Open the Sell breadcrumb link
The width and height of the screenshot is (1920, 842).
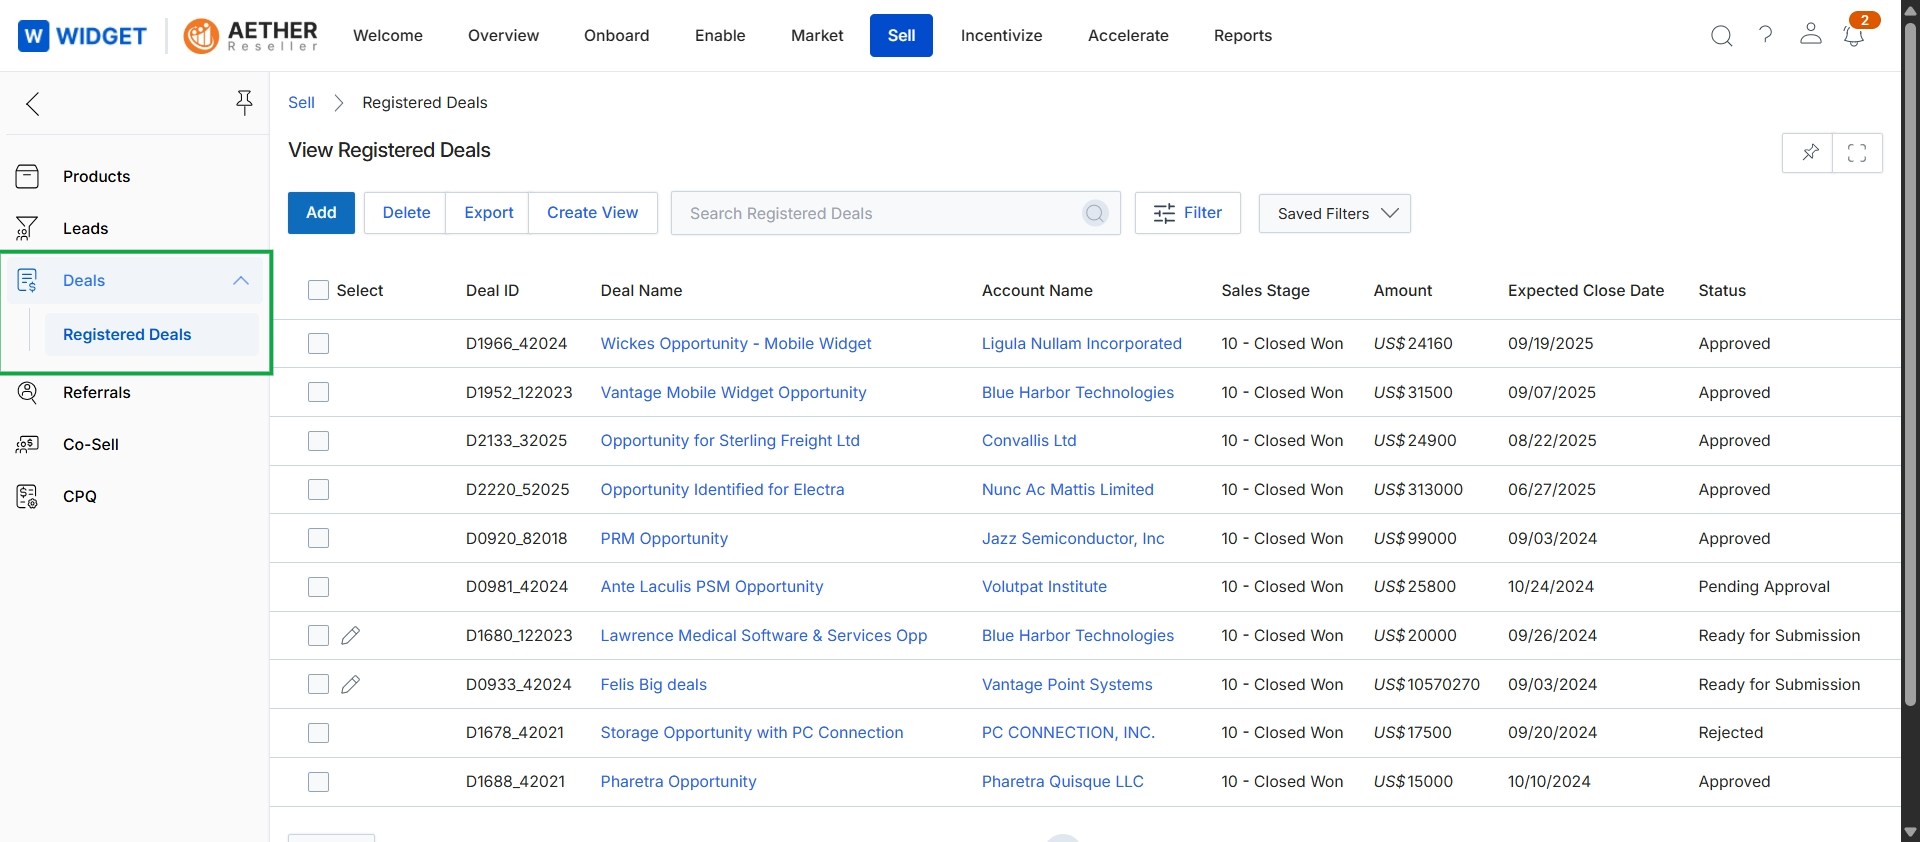(301, 103)
